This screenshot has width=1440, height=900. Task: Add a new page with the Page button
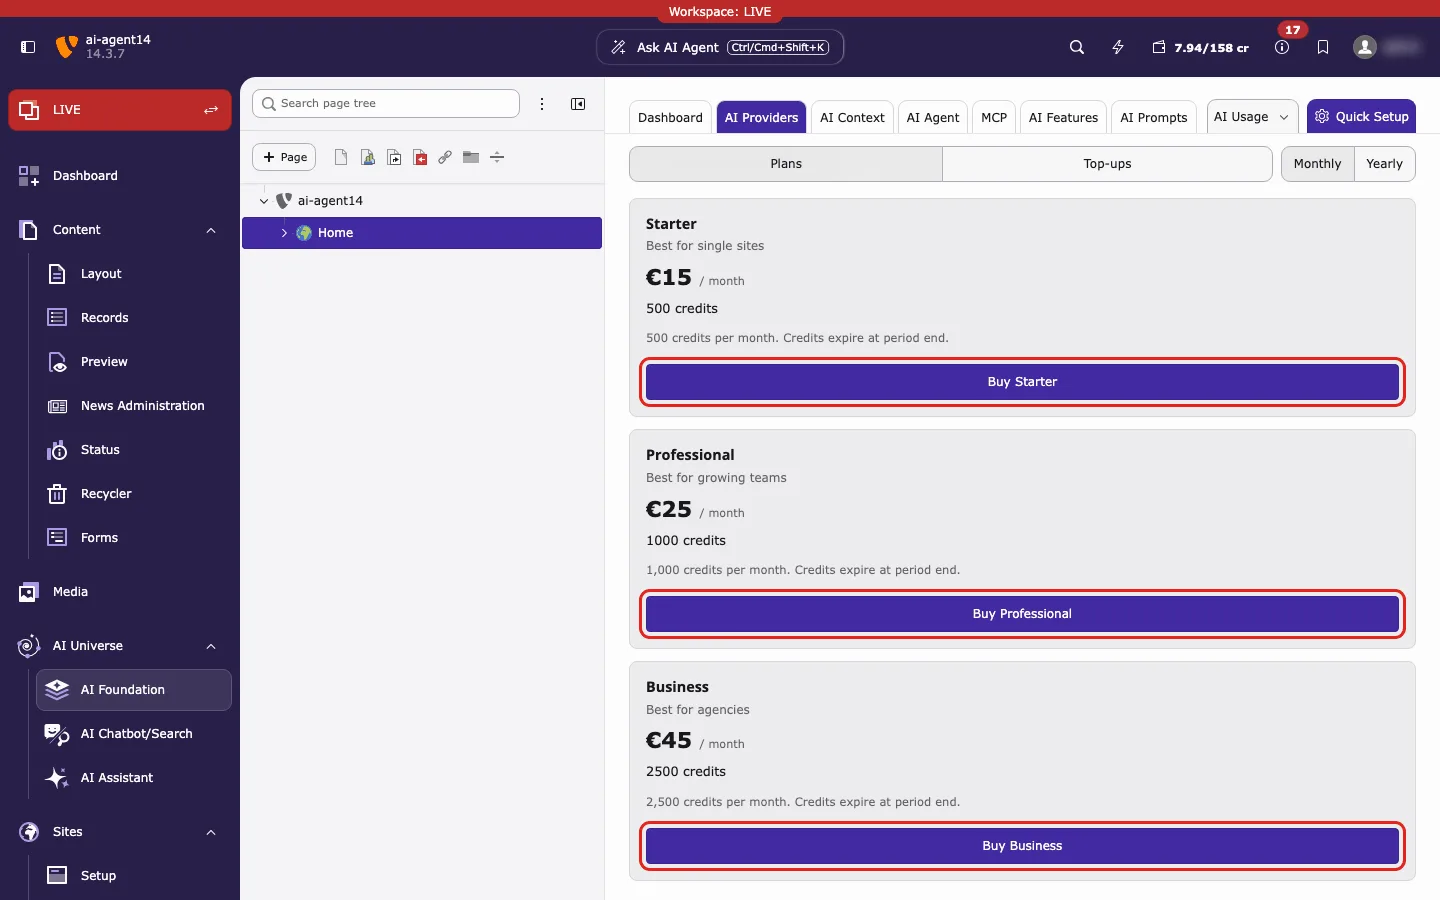point(284,157)
